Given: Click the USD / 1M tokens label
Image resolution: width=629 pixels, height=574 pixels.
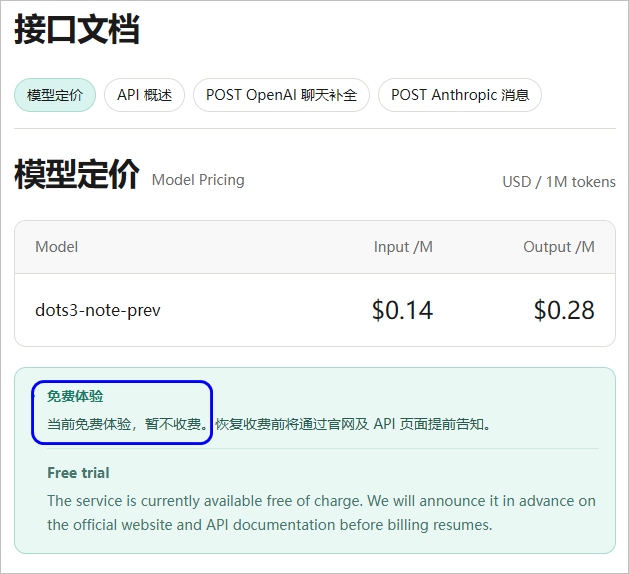Looking at the screenshot, I should point(559,182).
